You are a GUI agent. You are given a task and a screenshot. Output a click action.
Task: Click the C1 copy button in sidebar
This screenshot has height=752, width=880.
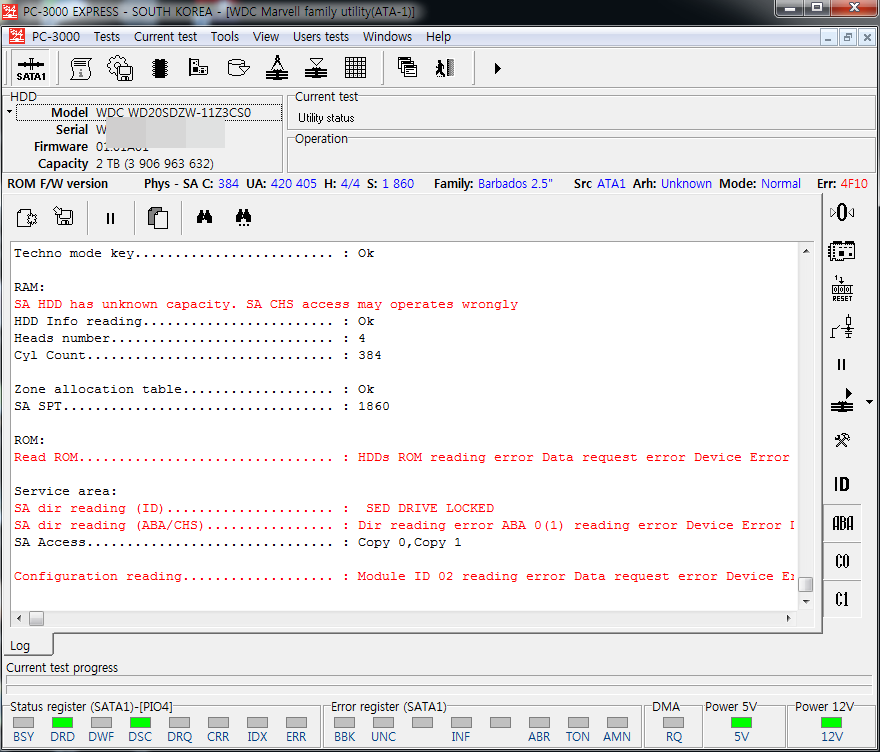(842, 599)
